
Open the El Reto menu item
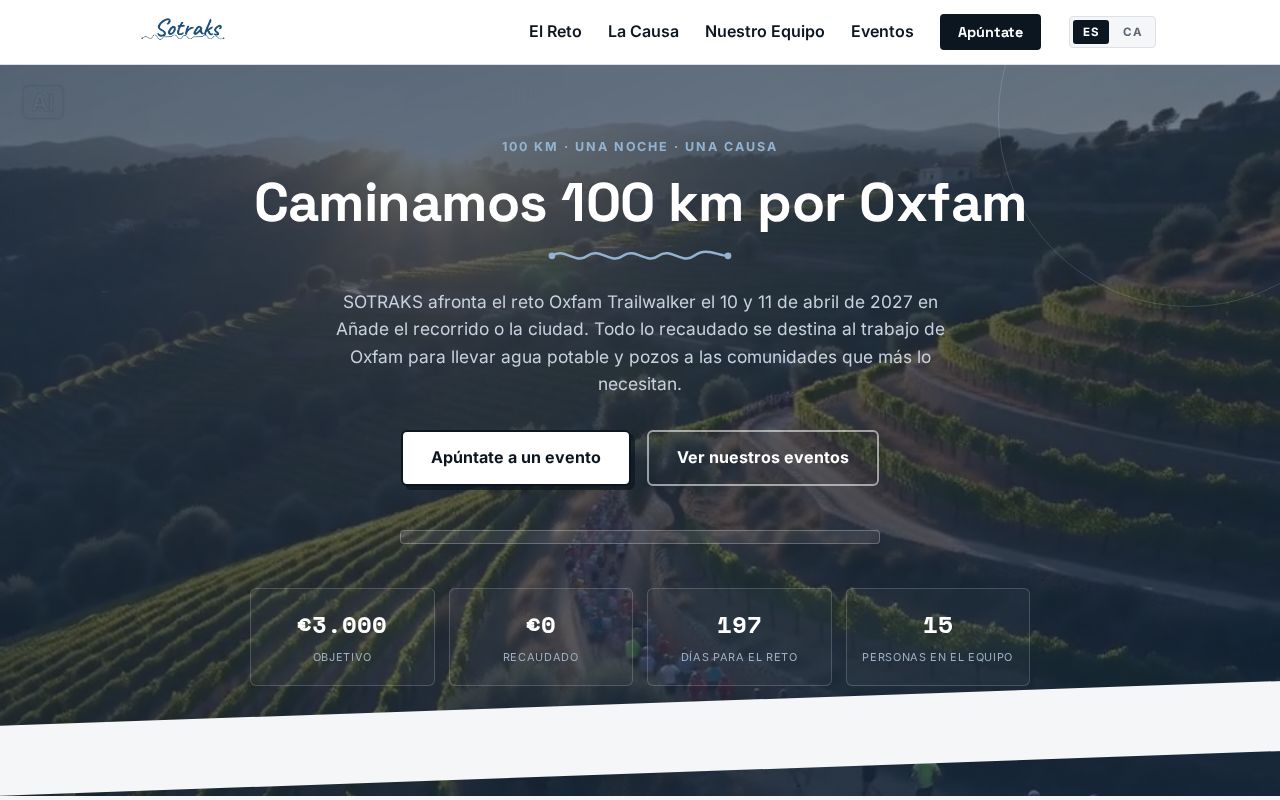tap(555, 31)
